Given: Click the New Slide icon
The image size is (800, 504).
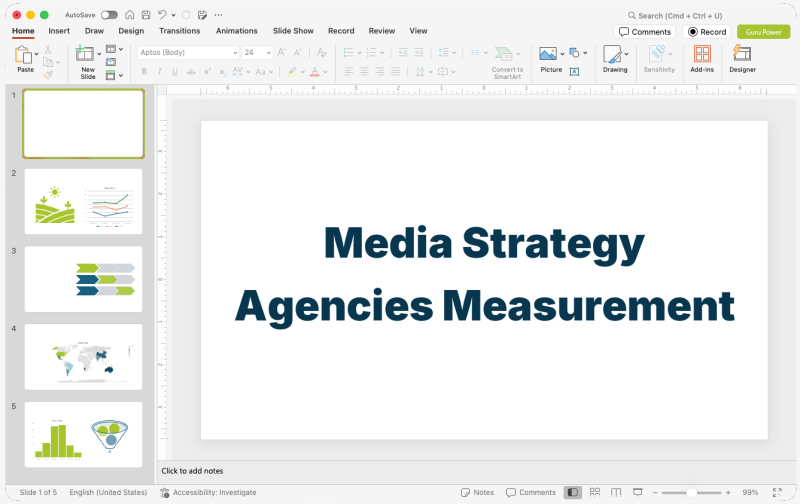Looking at the screenshot, I should (x=85, y=54).
